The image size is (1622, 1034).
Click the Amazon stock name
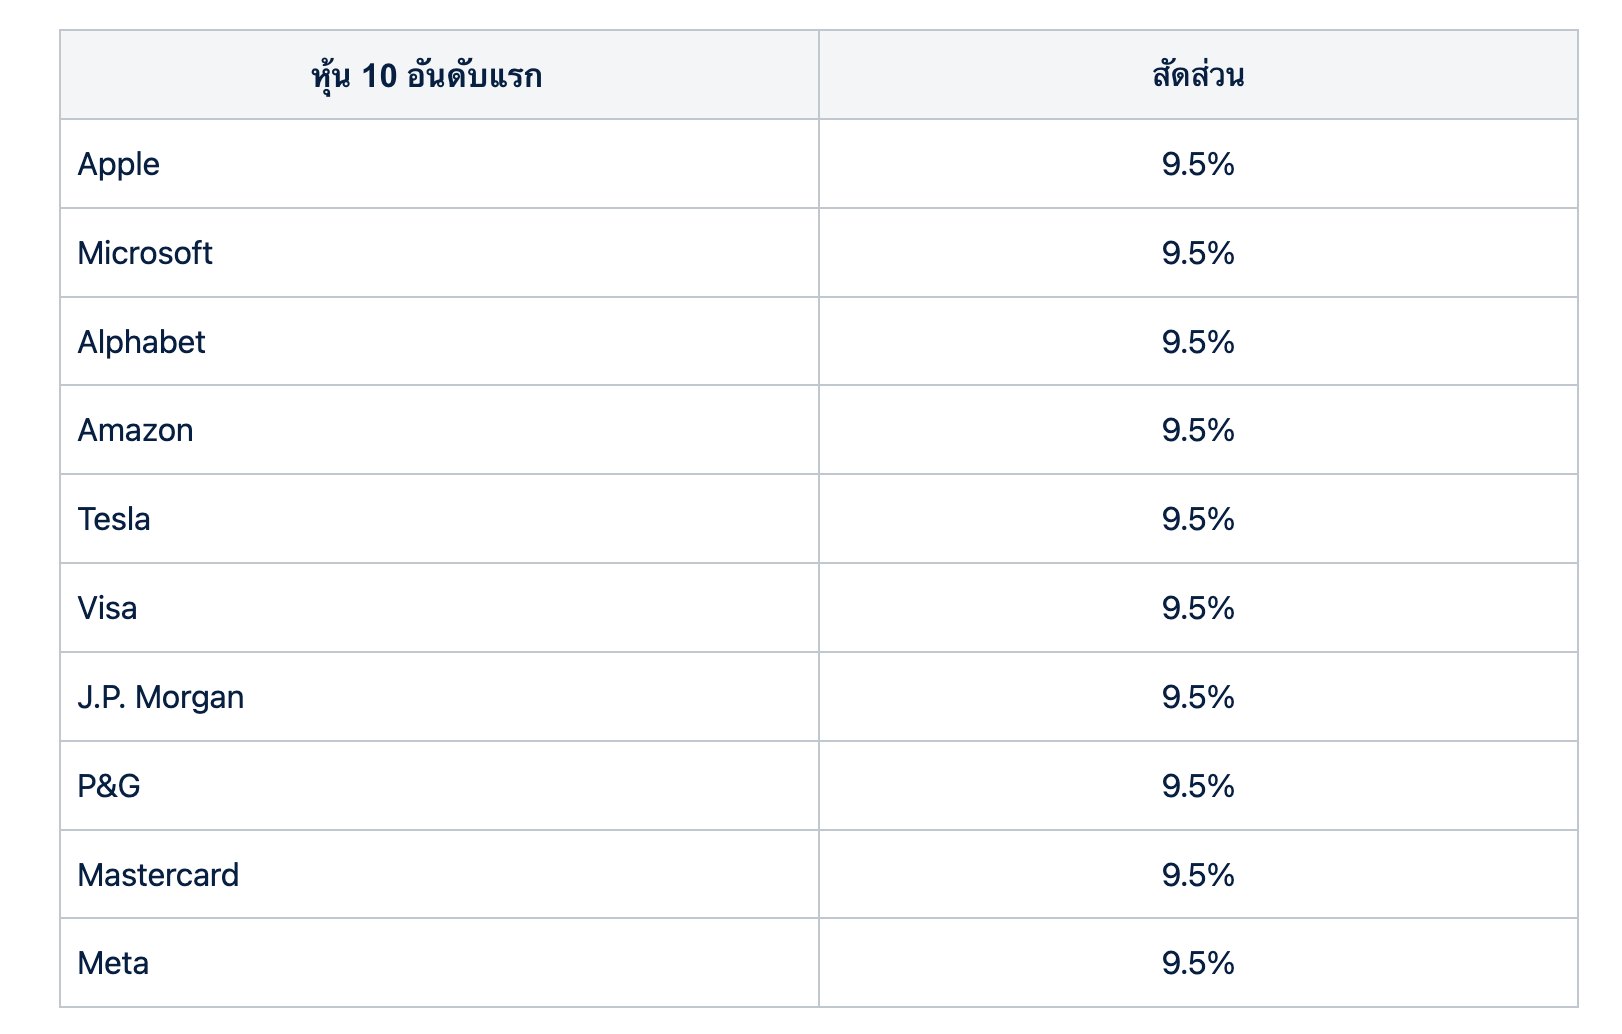[136, 430]
